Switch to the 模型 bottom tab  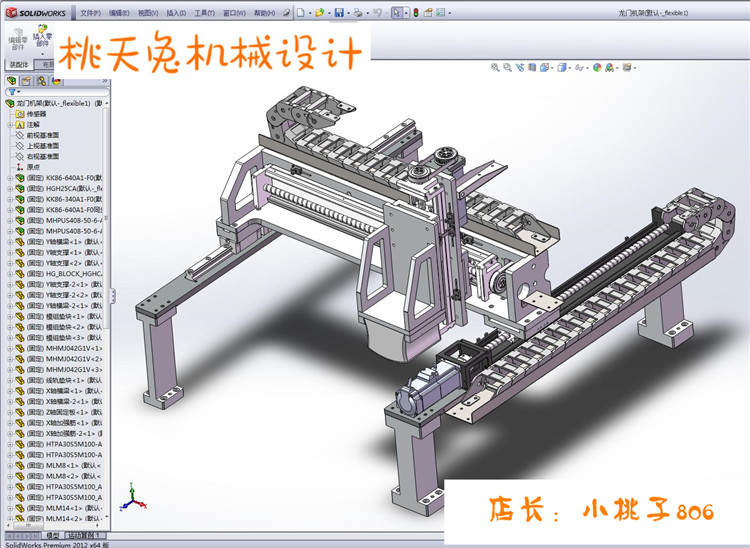[52, 535]
